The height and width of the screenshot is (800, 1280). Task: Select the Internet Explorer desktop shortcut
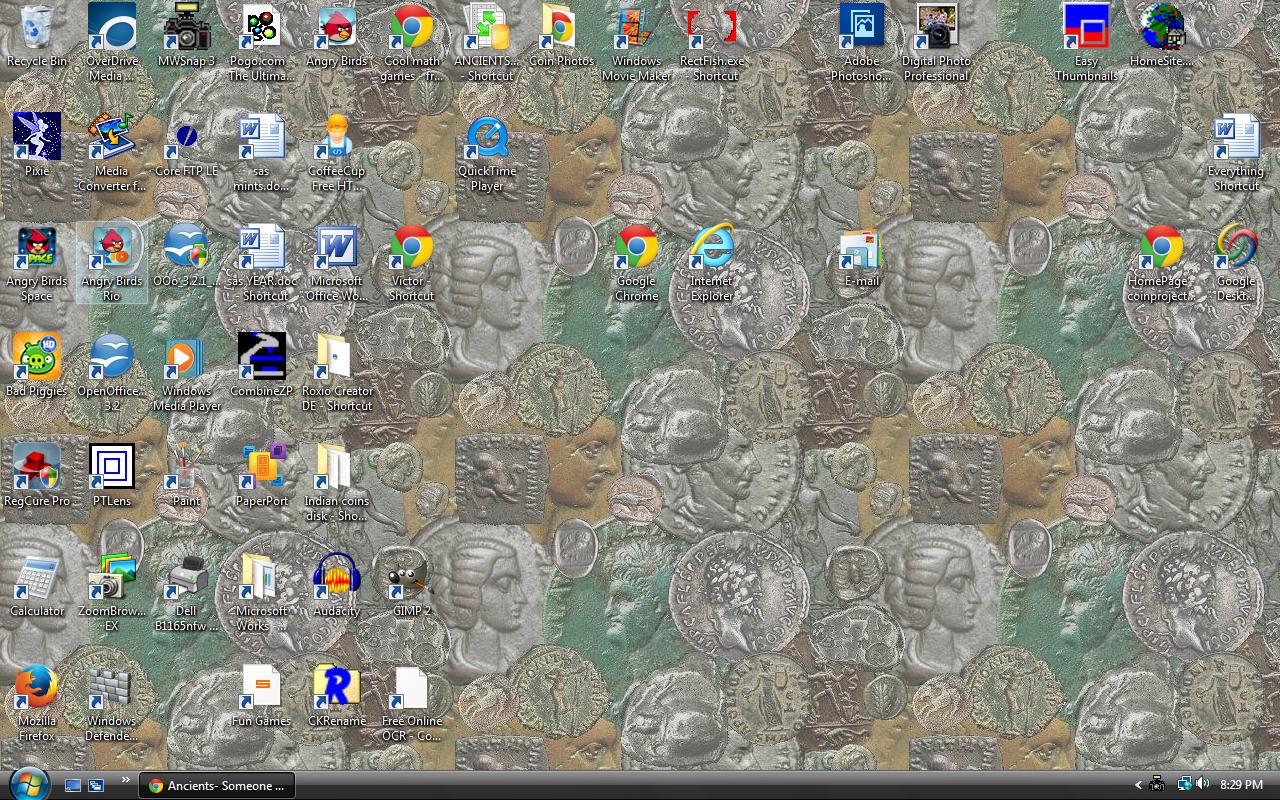711,248
